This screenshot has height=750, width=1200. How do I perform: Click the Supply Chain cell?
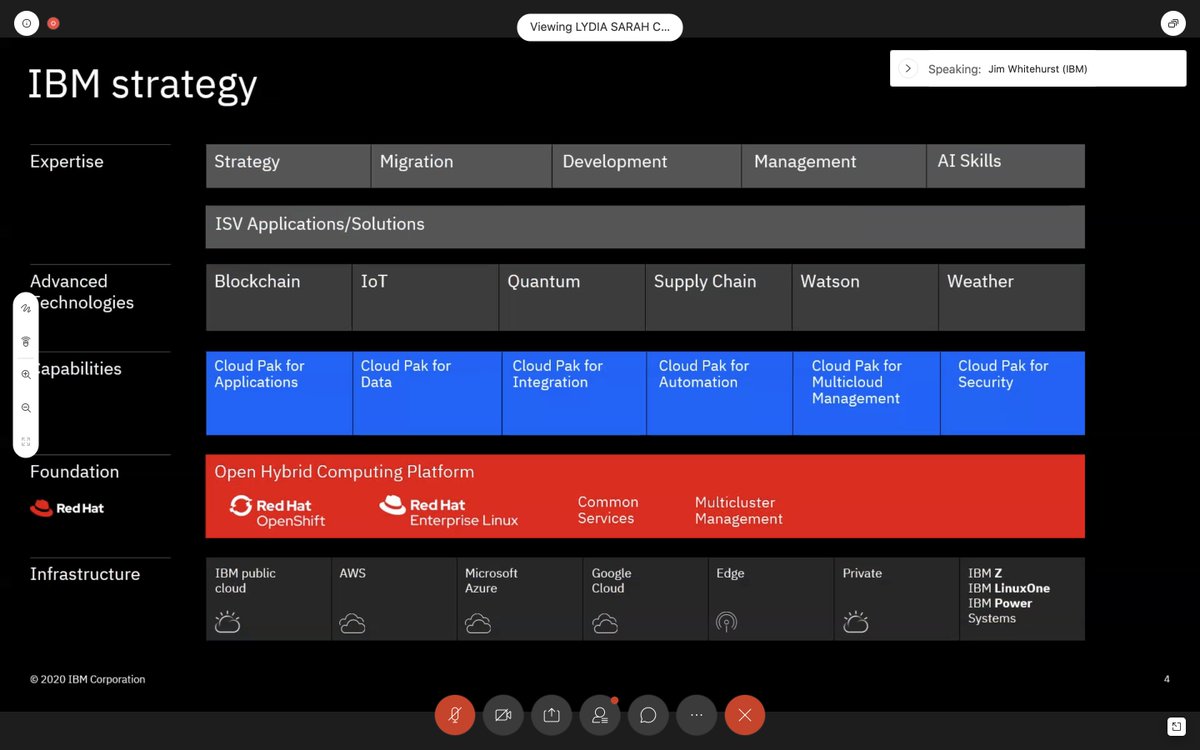point(719,297)
